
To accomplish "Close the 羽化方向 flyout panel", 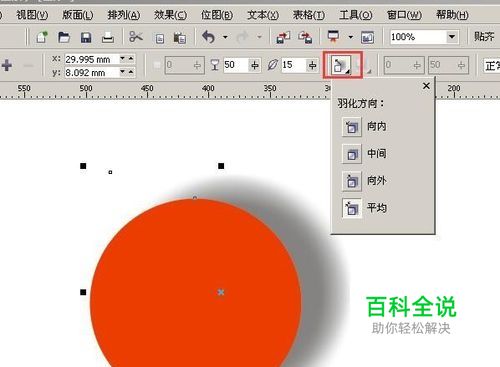I will click(x=426, y=86).
